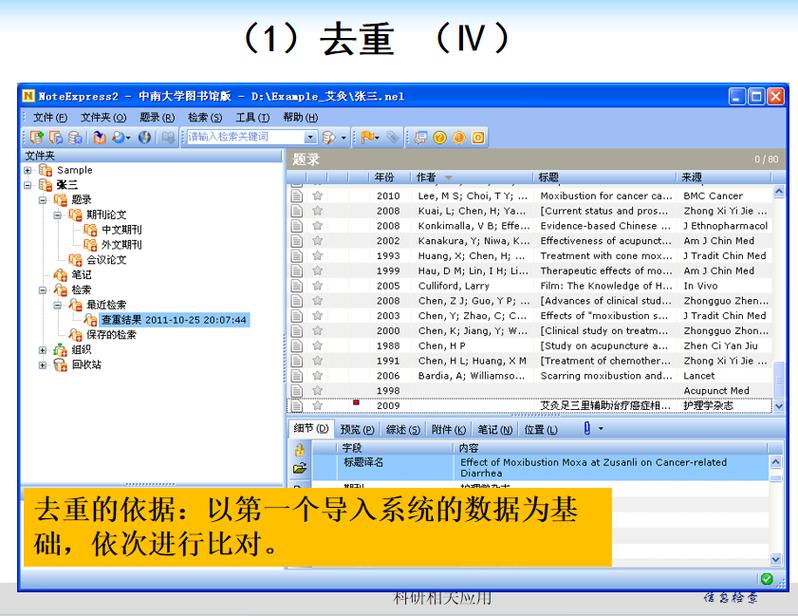Sort by the 标题 column header
This screenshot has height=616, width=798.
[x=605, y=177]
